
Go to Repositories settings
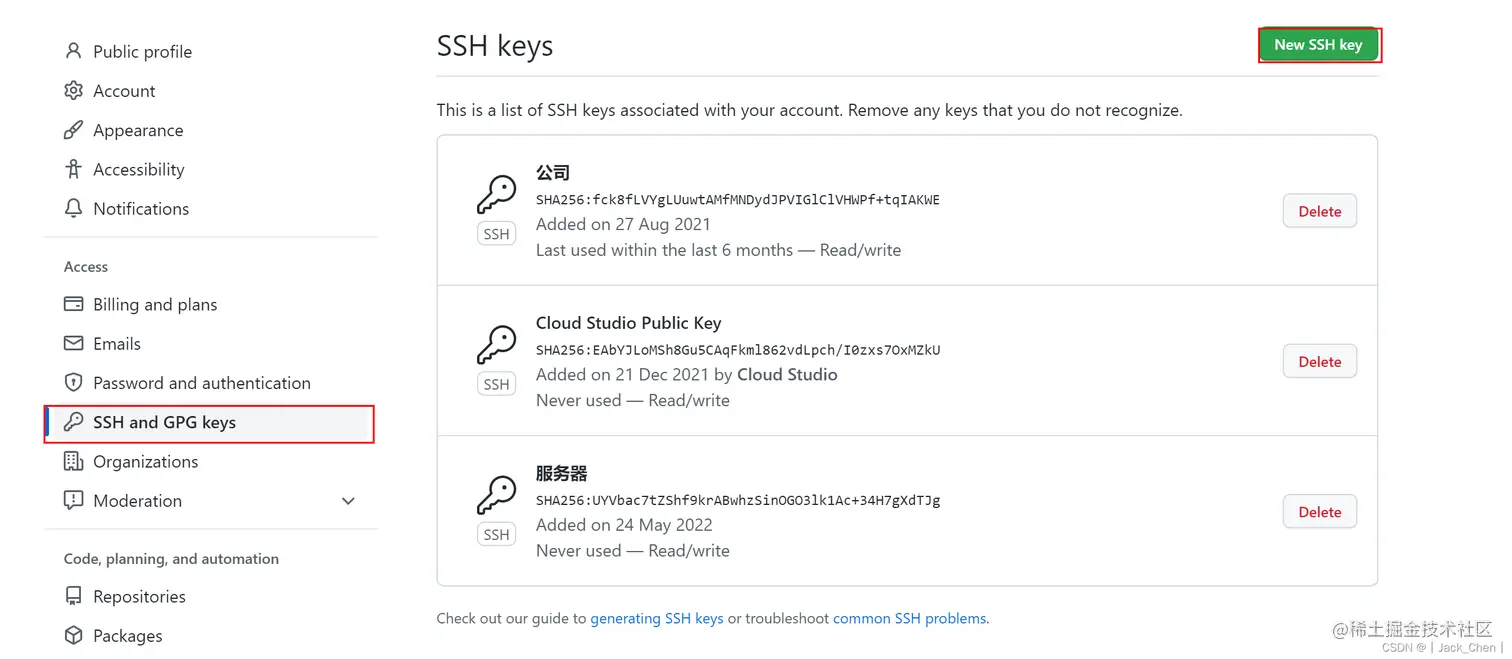(139, 596)
